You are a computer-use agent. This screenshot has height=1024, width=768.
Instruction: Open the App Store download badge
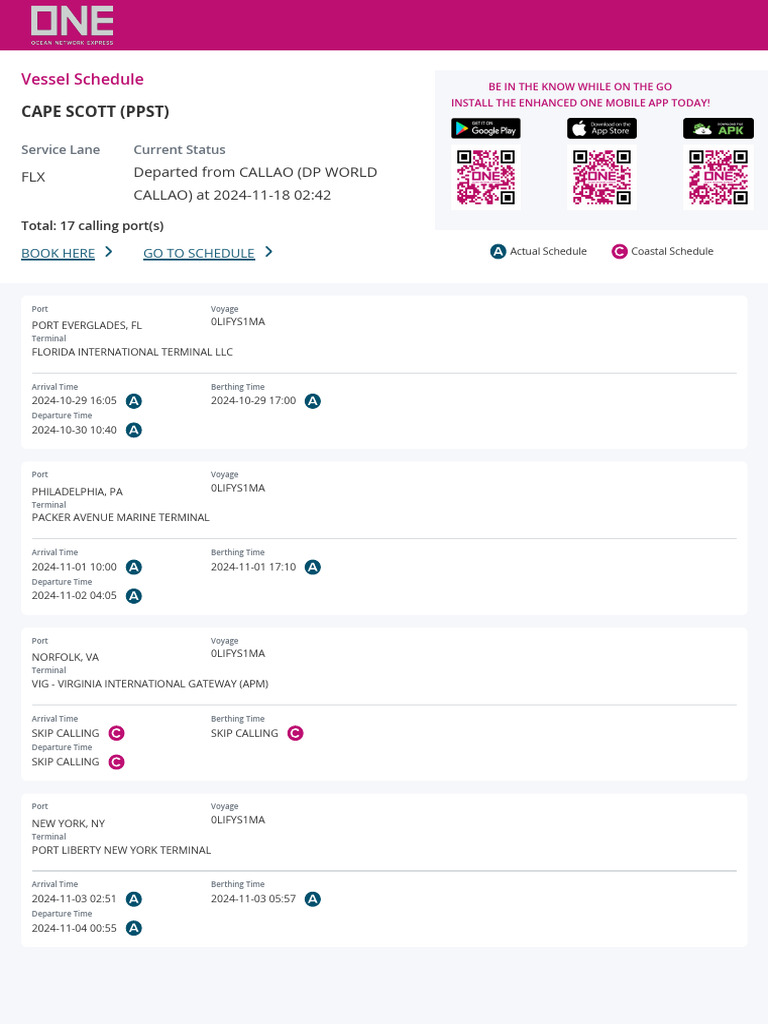pos(602,129)
